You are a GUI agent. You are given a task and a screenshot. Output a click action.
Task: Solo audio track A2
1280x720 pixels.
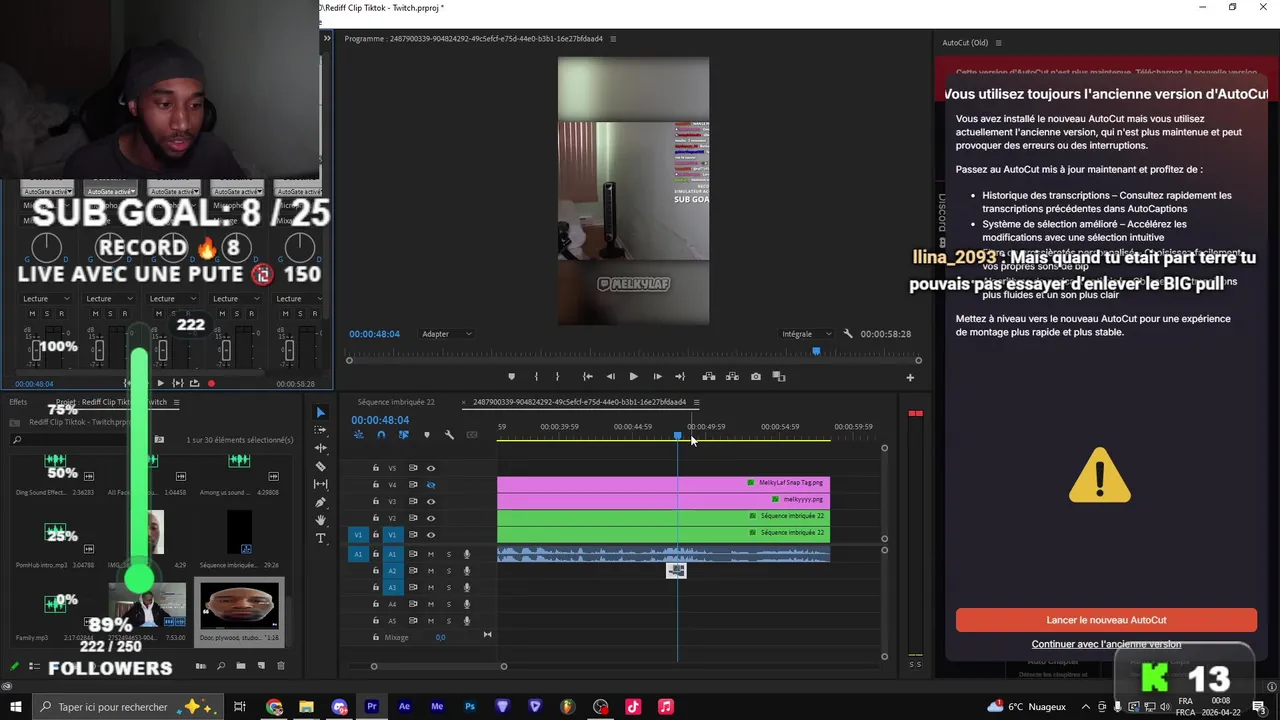pyautogui.click(x=449, y=571)
